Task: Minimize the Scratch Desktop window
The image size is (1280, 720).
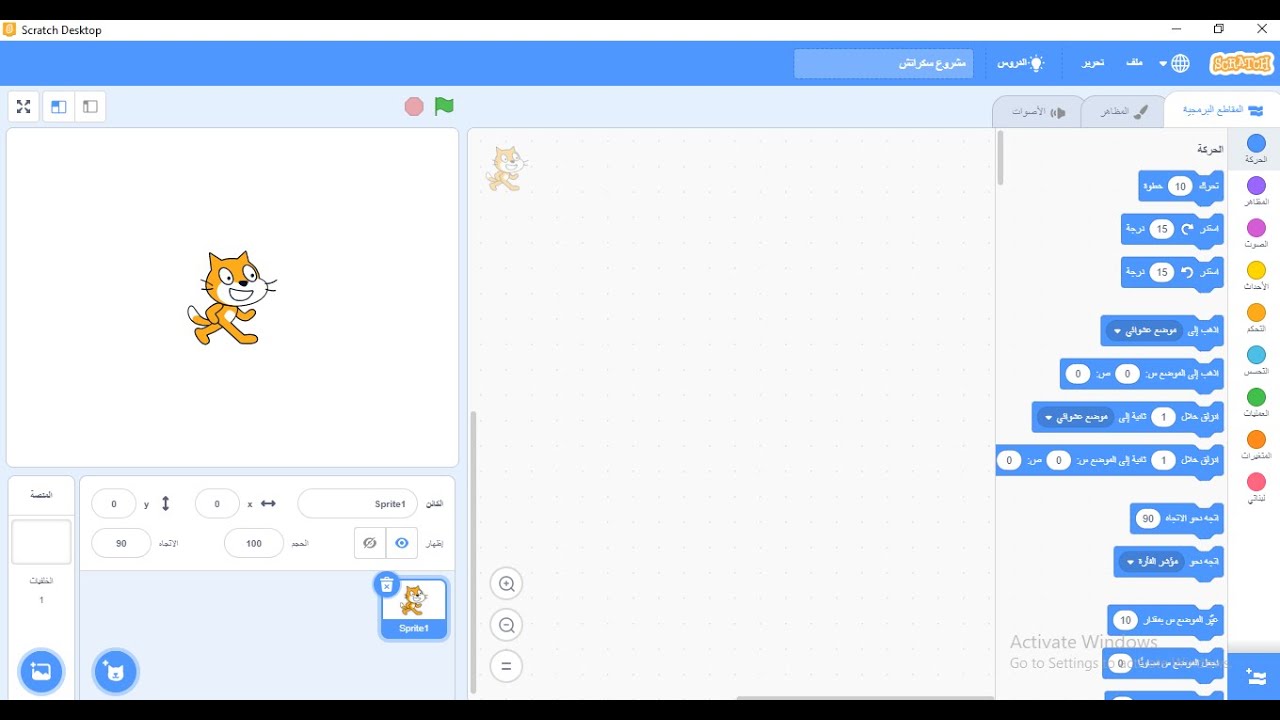Action: (1177, 29)
